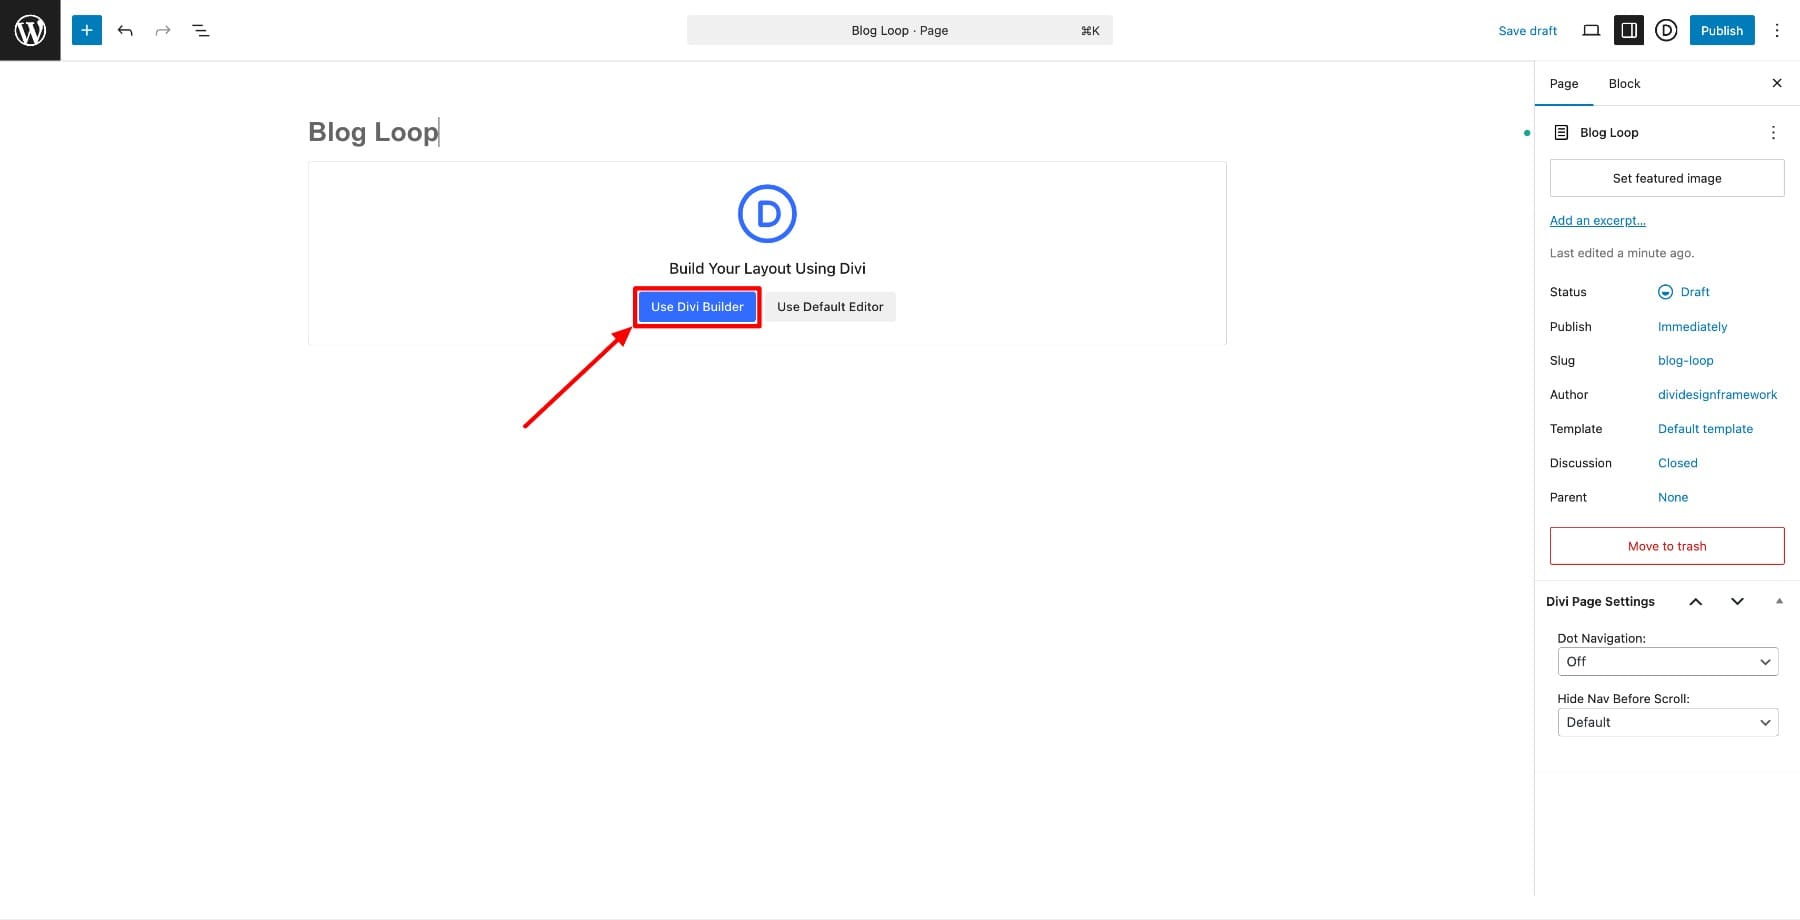The image size is (1800, 920).
Task: Move Divi Page Settings panel down
Action: pos(1737,601)
